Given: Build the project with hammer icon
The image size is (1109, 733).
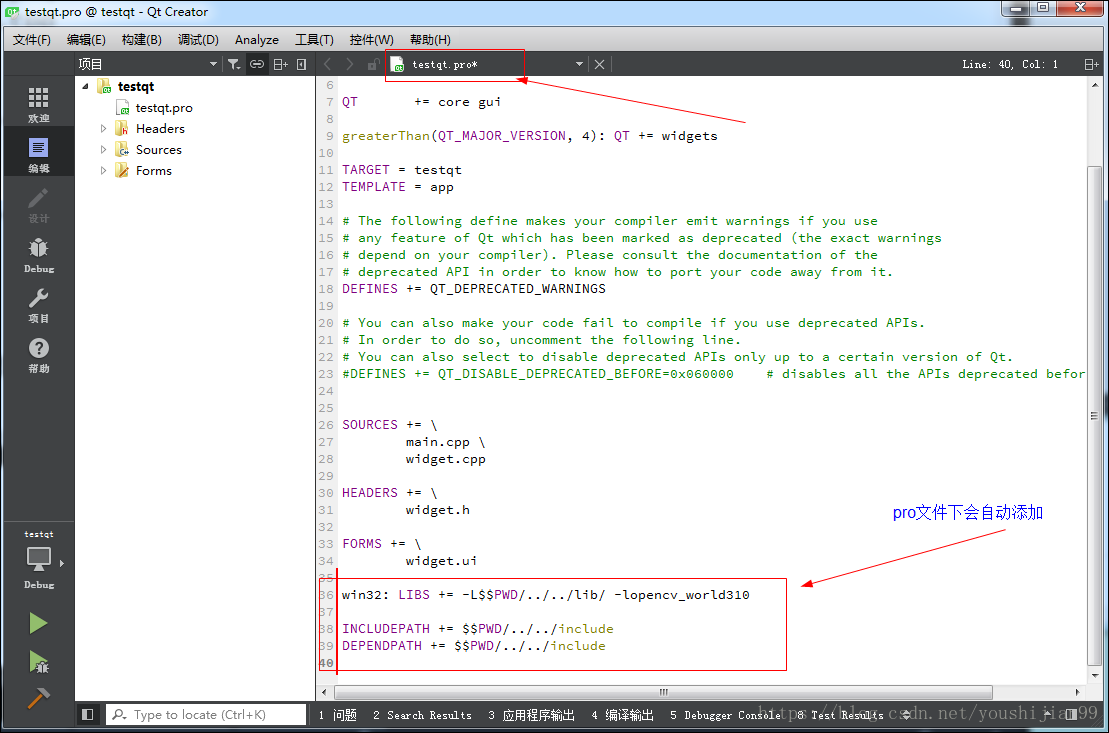Looking at the screenshot, I should pos(38,698).
